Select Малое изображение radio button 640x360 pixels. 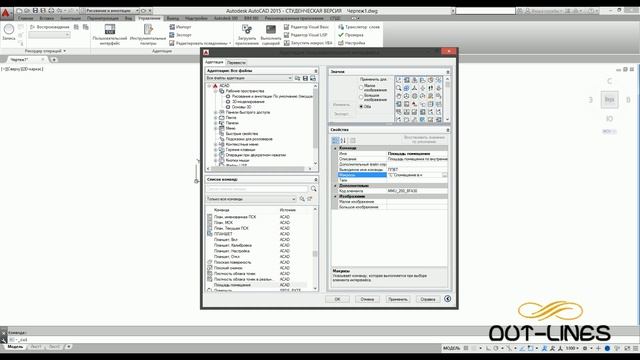click(361, 88)
